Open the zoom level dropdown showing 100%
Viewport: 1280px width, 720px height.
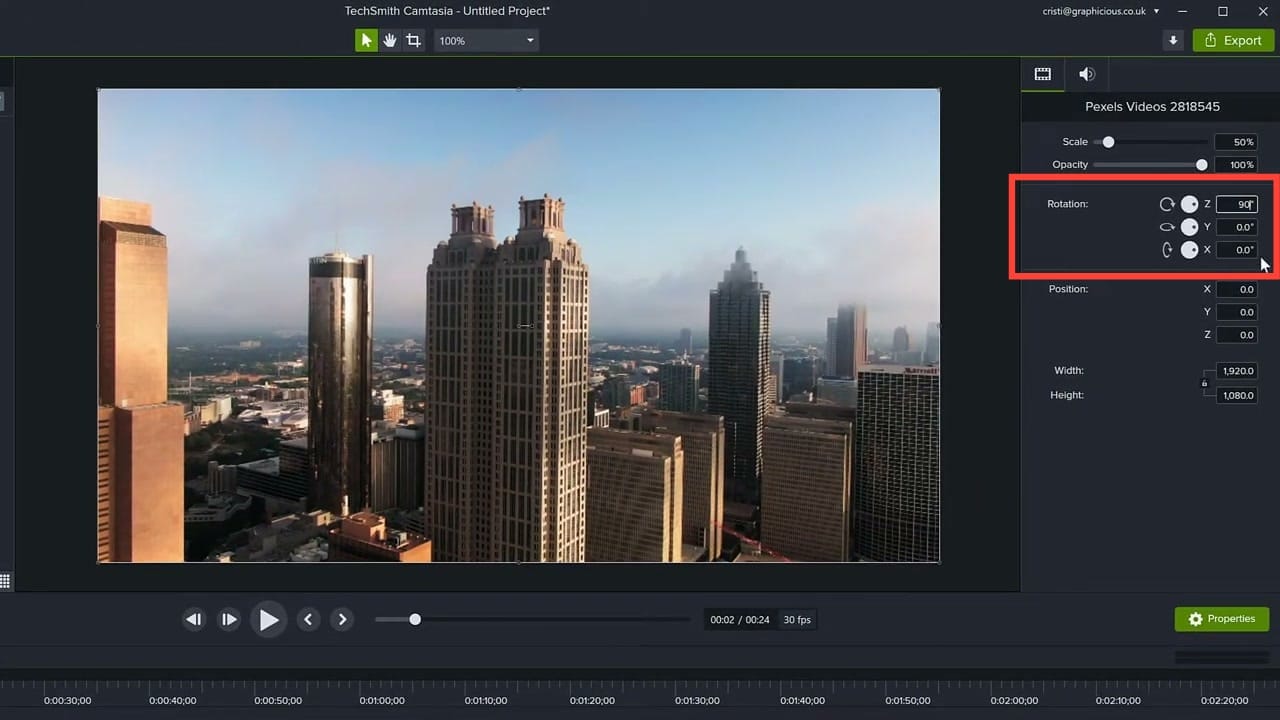point(485,40)
